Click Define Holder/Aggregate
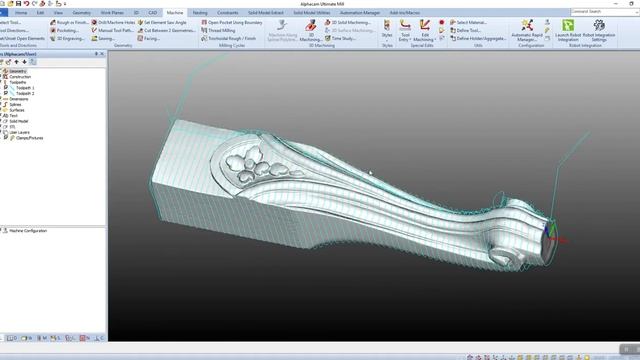 (478, 38)
